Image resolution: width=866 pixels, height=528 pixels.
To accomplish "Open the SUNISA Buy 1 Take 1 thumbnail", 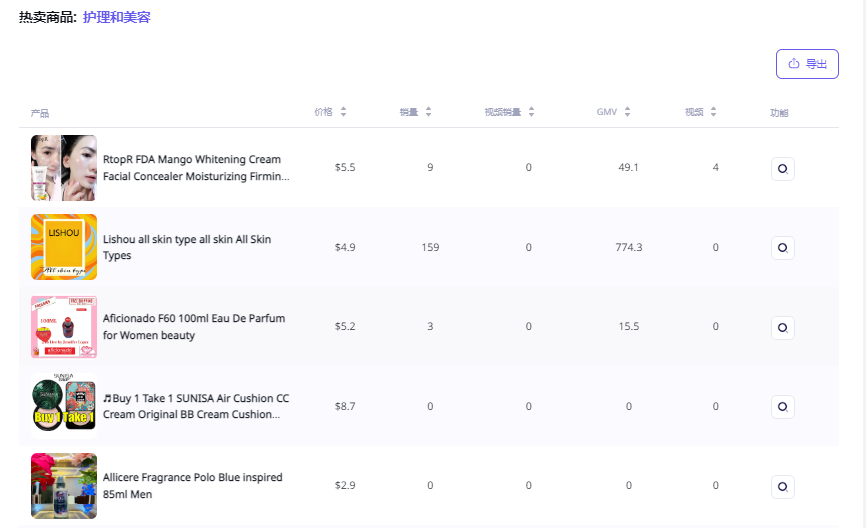I will 64,406.
